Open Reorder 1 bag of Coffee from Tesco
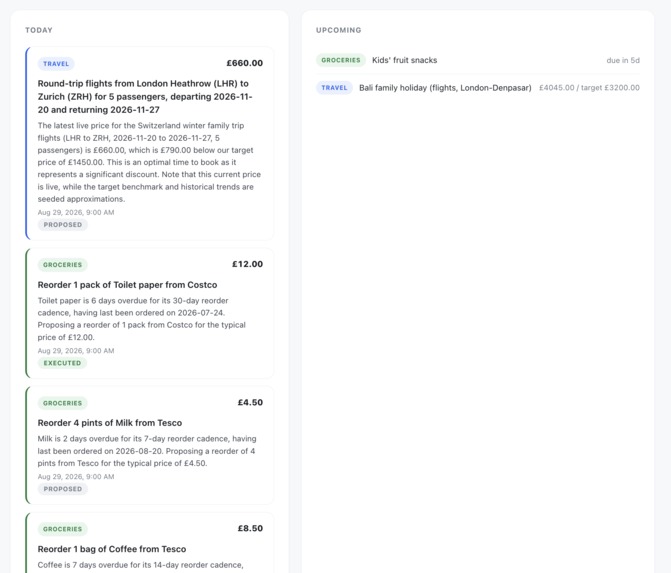 (112, 549)
